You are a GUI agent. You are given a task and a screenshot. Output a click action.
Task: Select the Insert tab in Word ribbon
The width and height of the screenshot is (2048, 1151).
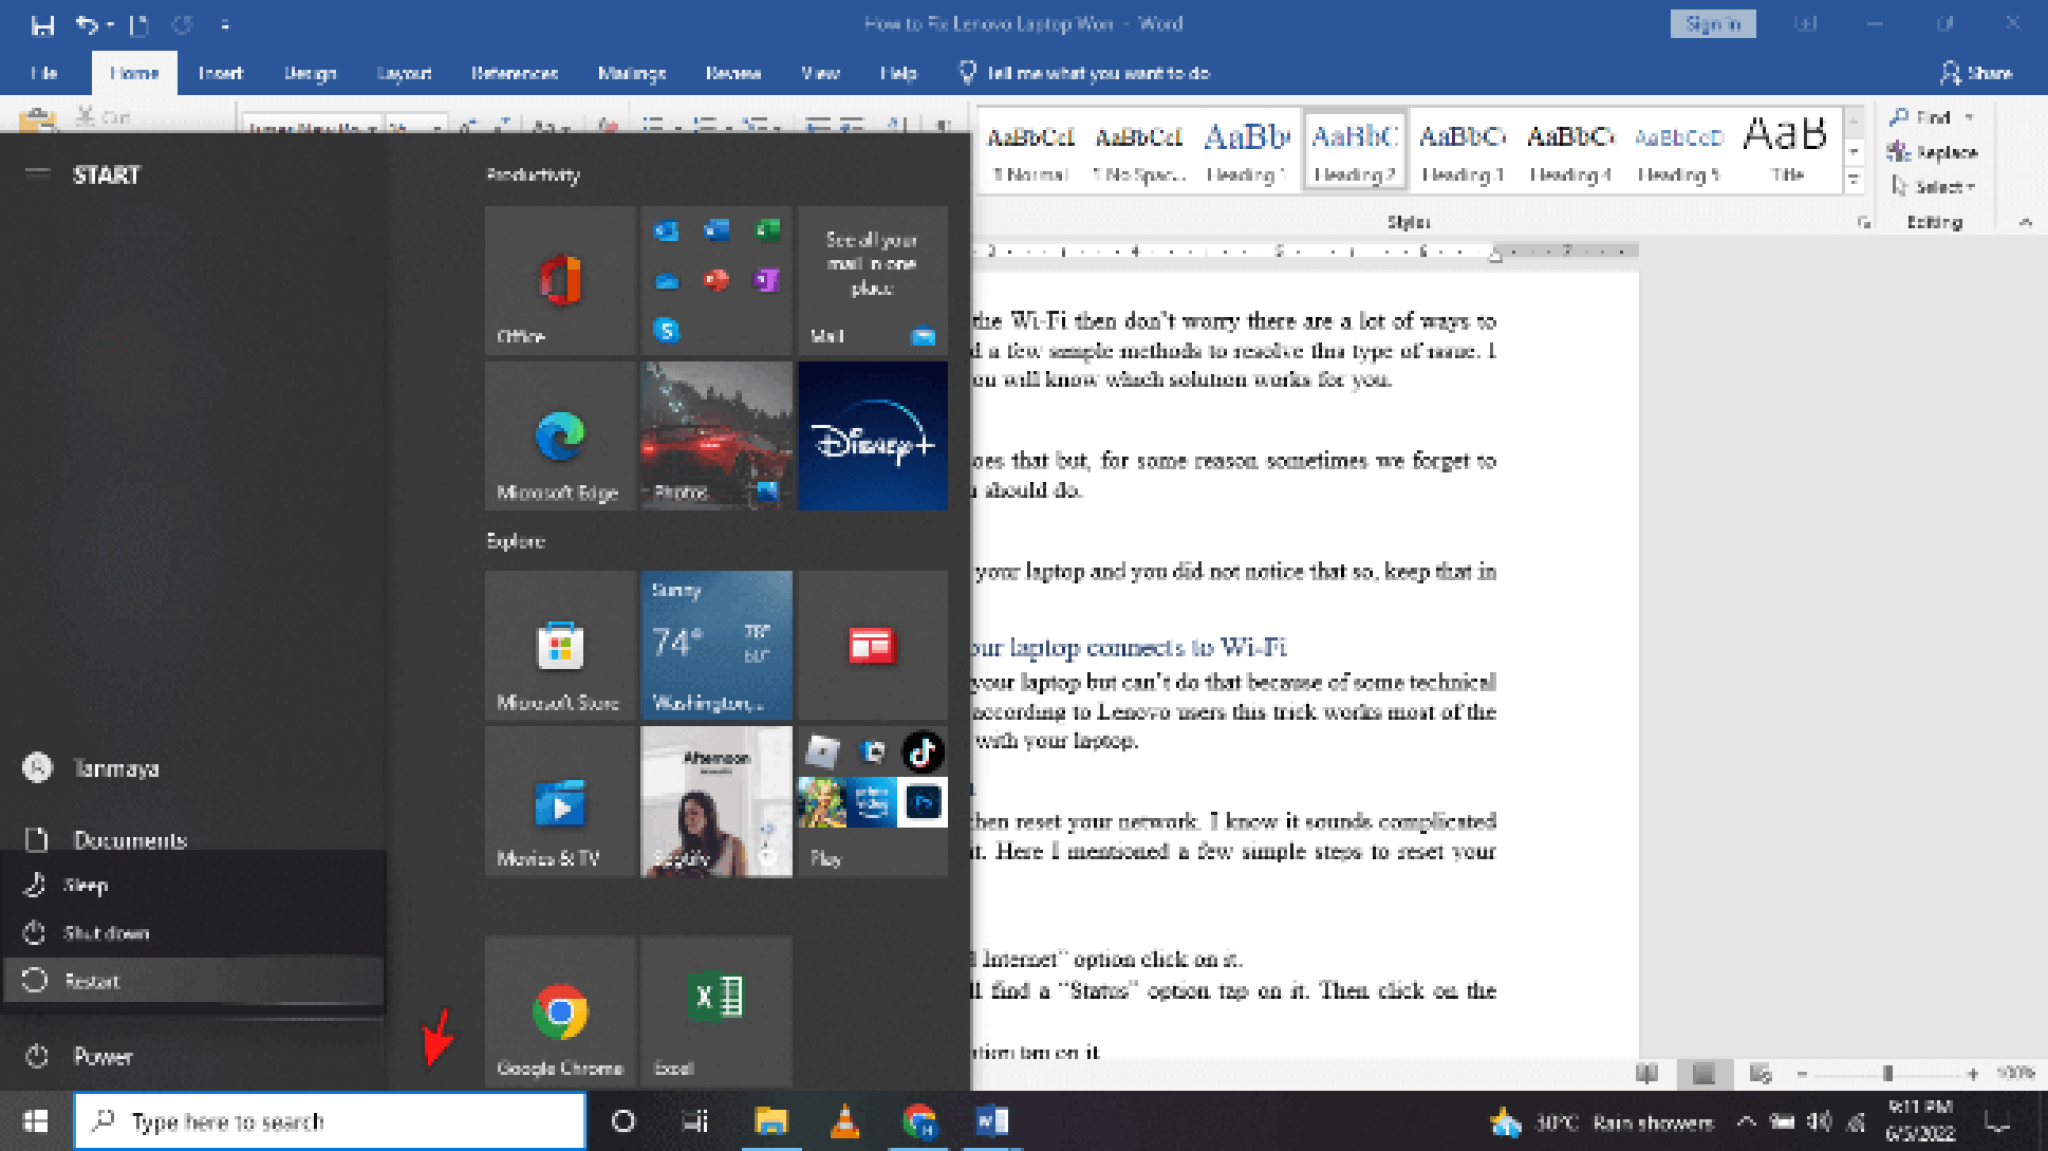tap(218, 73)
